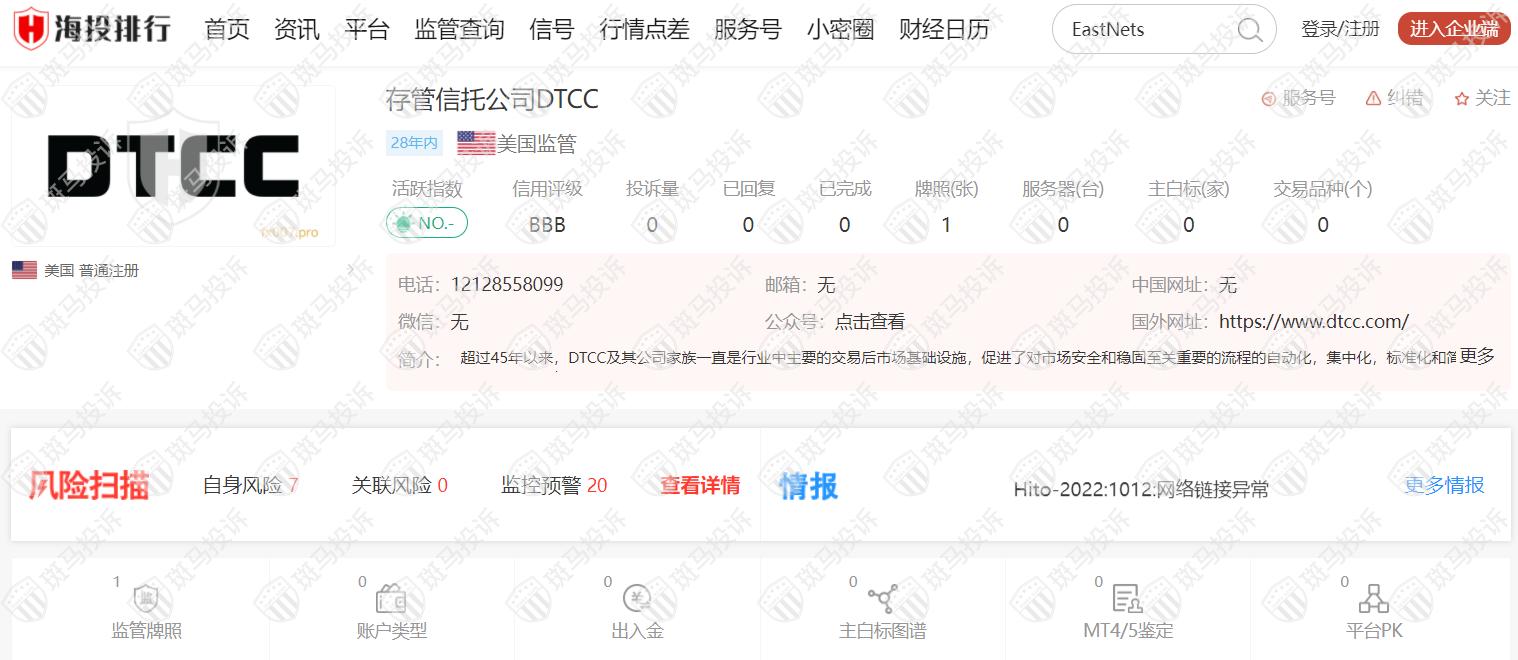Click 更多情报 link
The width and height of the screenshot is (1518, 660).
(x=1444, y=486)
